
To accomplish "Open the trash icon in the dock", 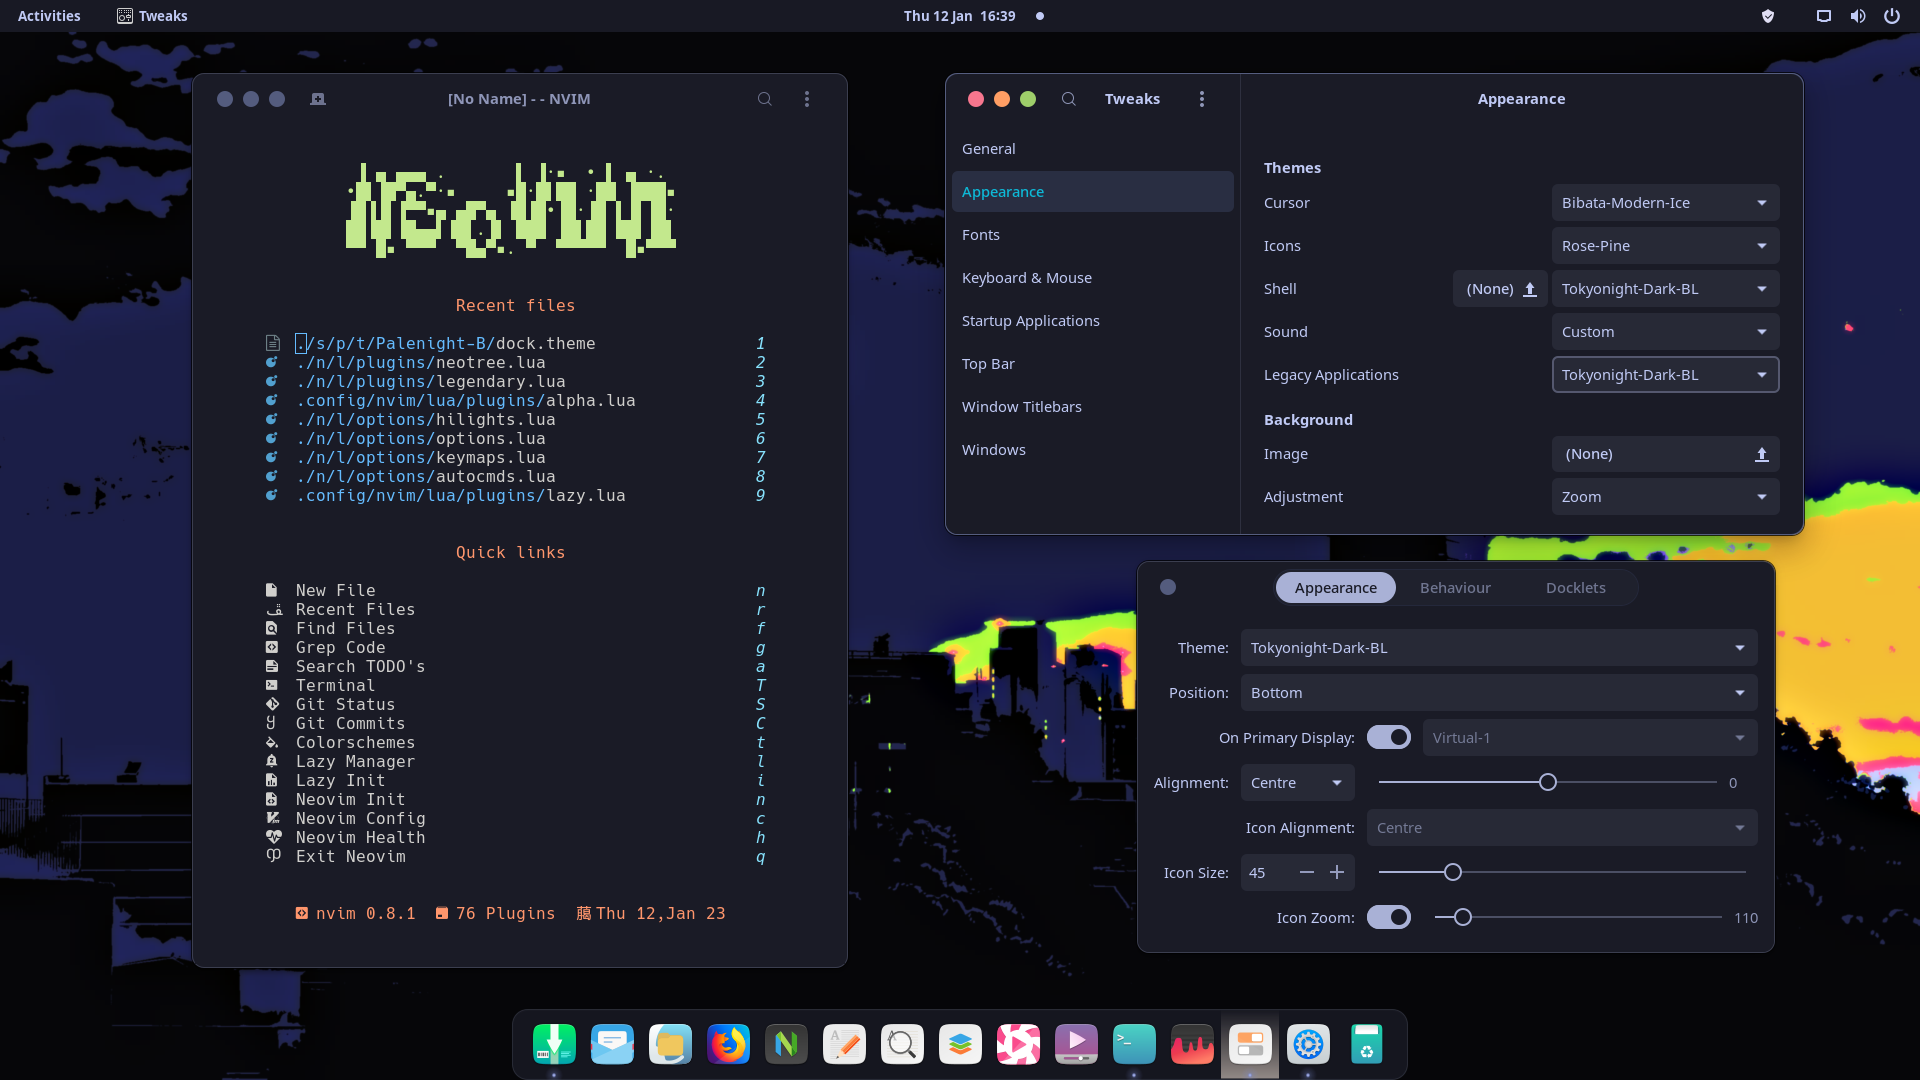I will (1366, 1045).
